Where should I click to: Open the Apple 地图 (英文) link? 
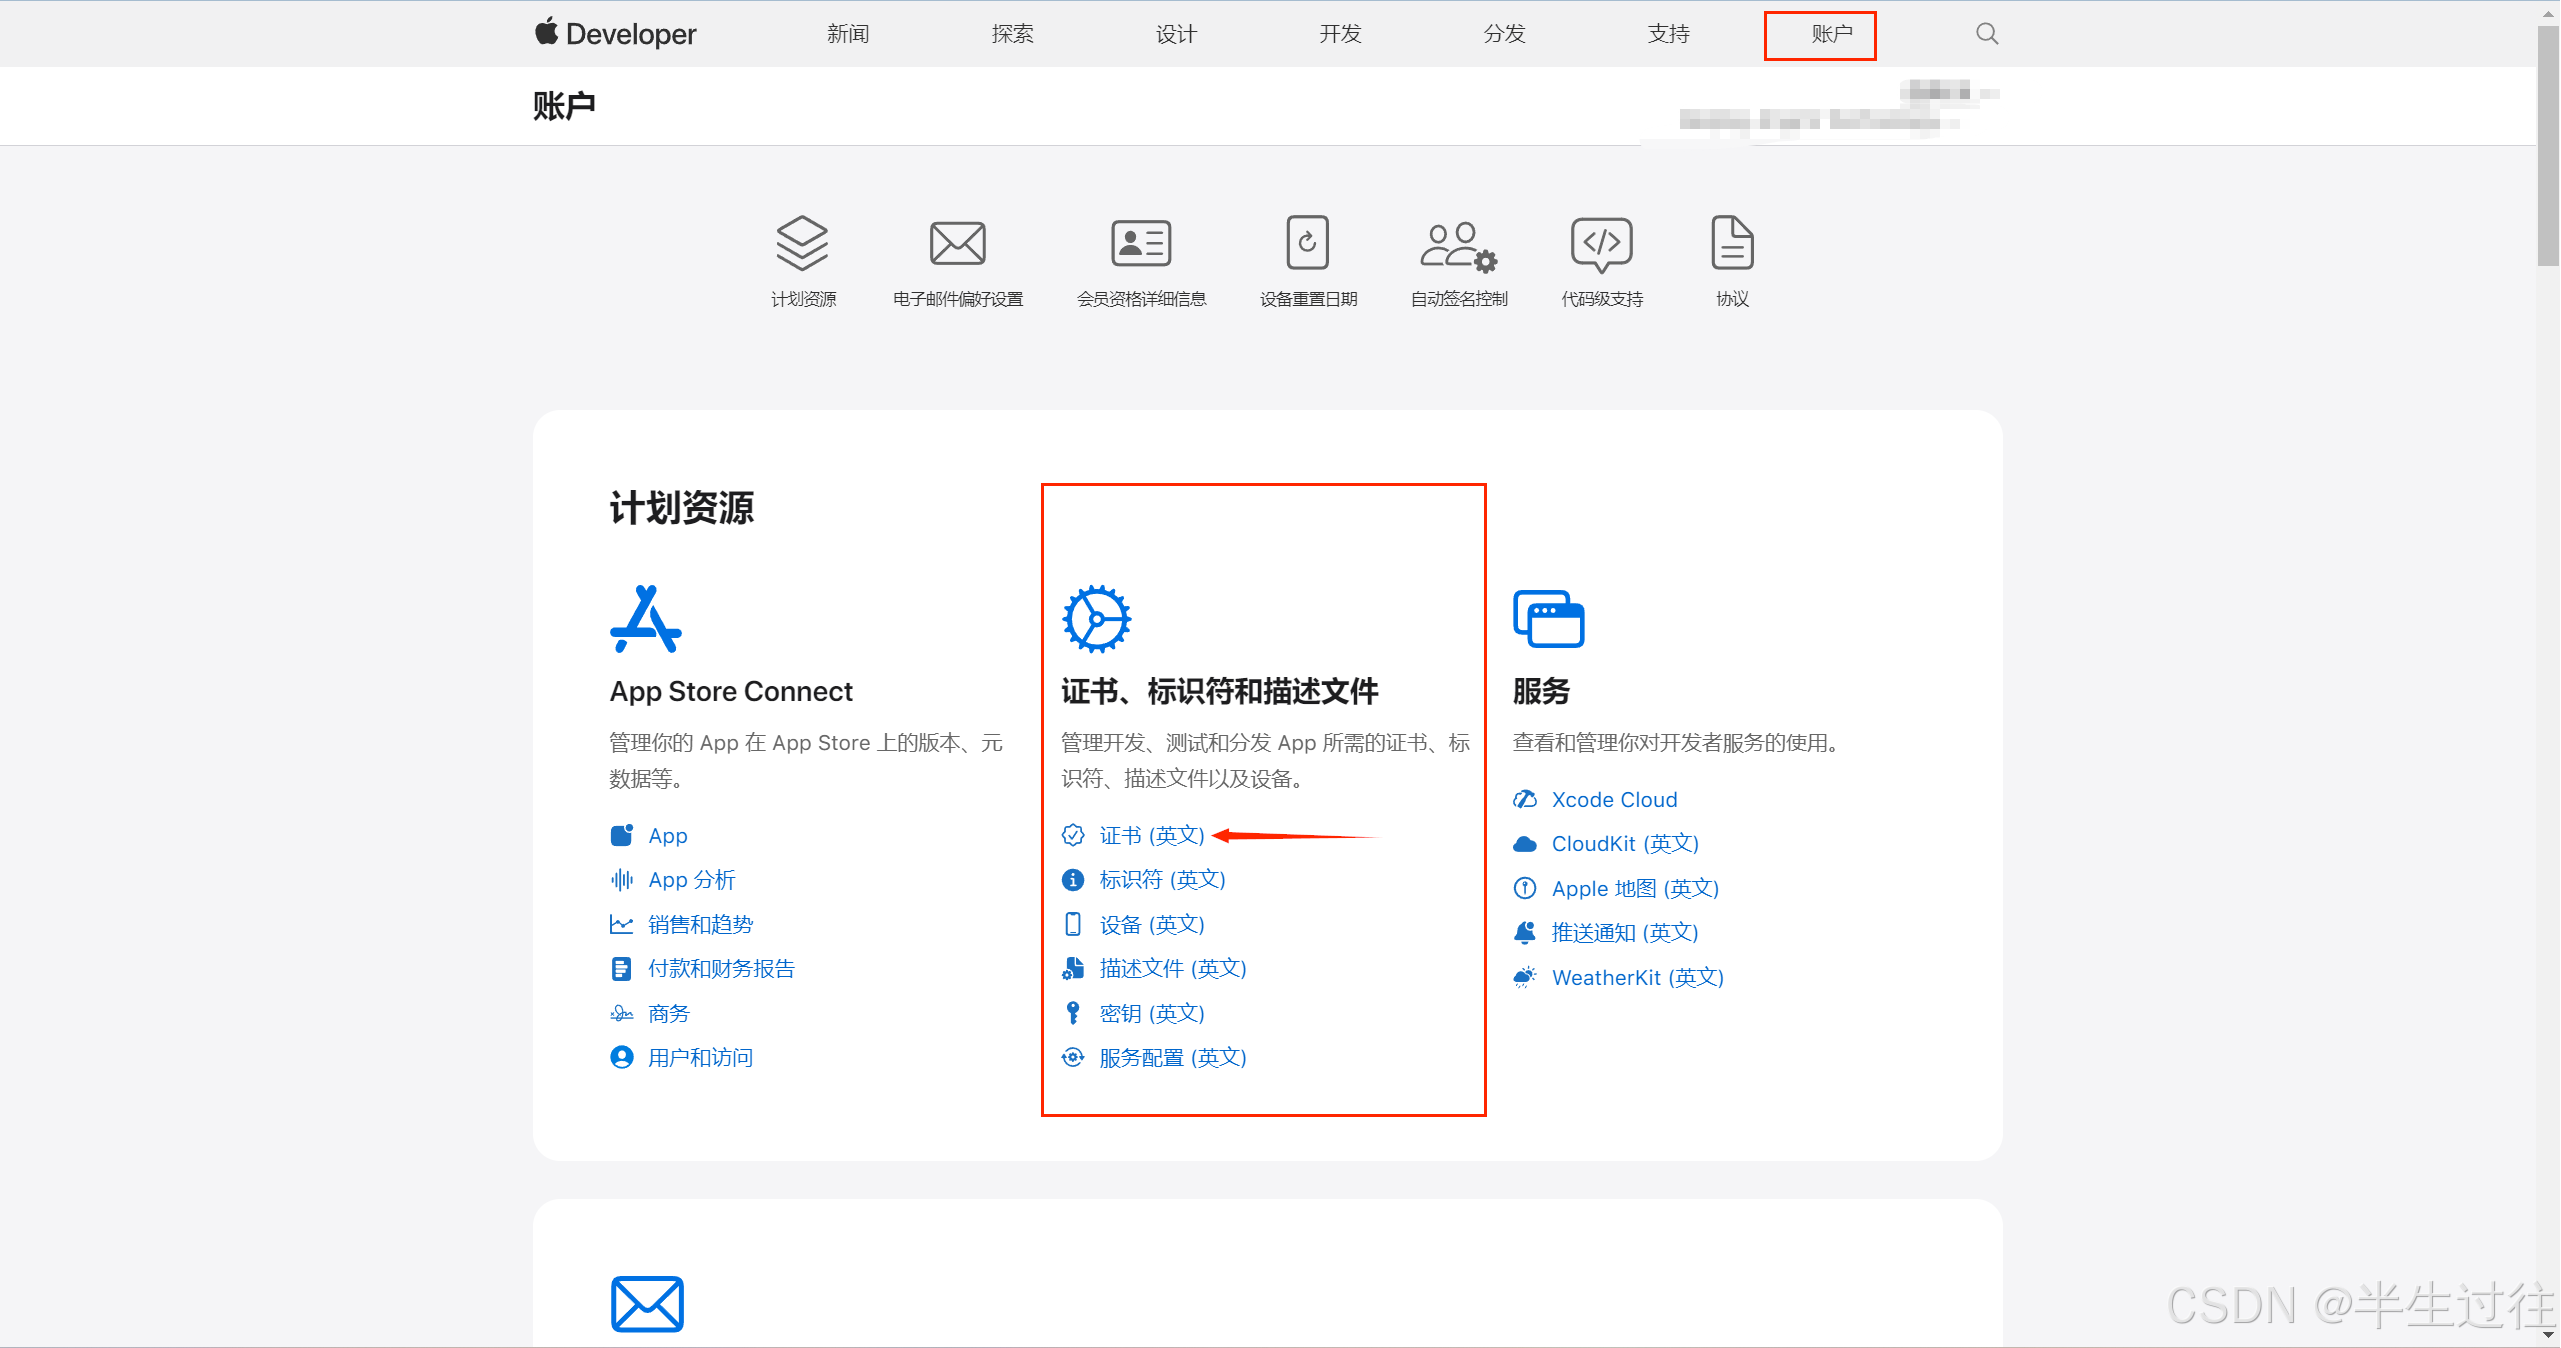tap(1636, 888)
